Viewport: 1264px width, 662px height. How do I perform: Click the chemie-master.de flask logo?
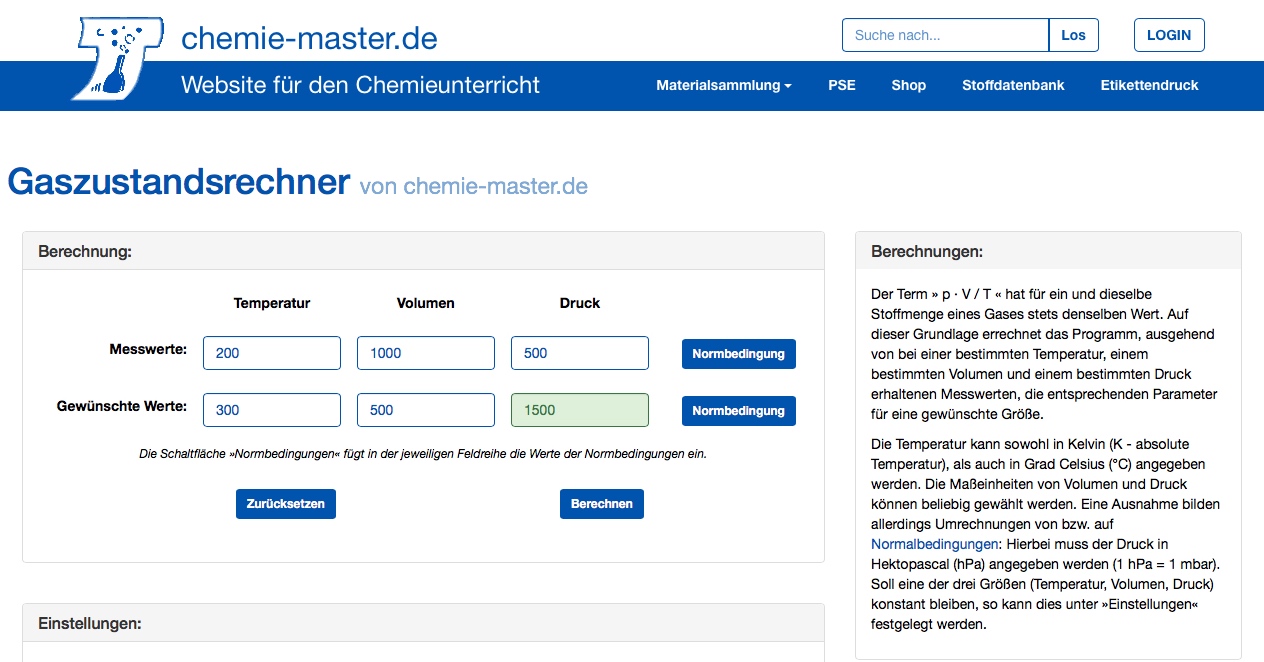tap(118, 57)
